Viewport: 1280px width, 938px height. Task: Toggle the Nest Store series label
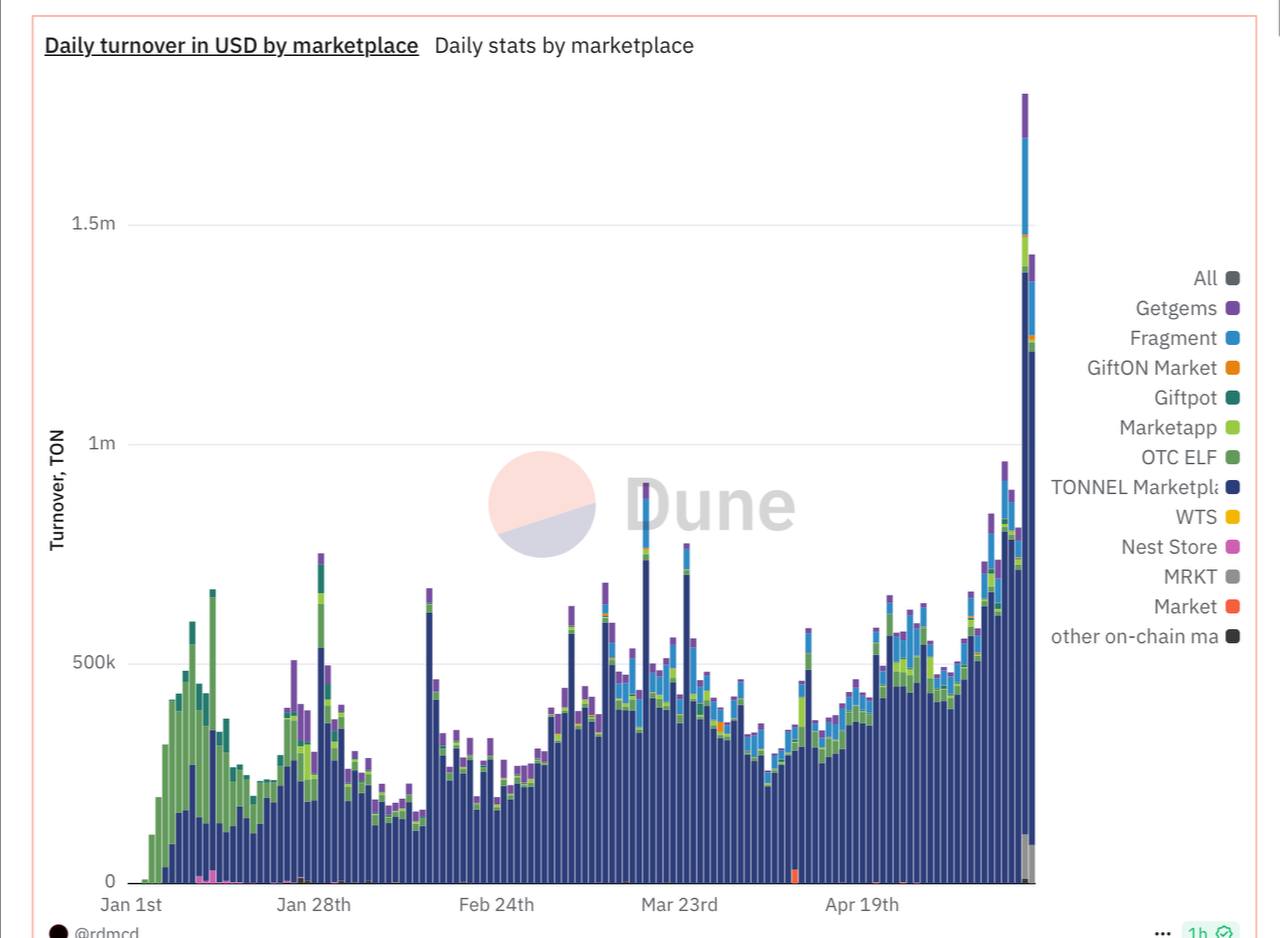(1169, 547)
